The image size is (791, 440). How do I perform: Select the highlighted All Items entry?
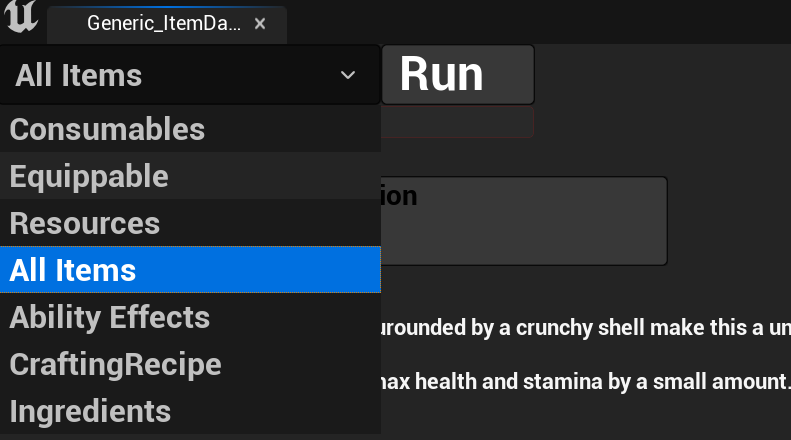click(x=73, y=270)
